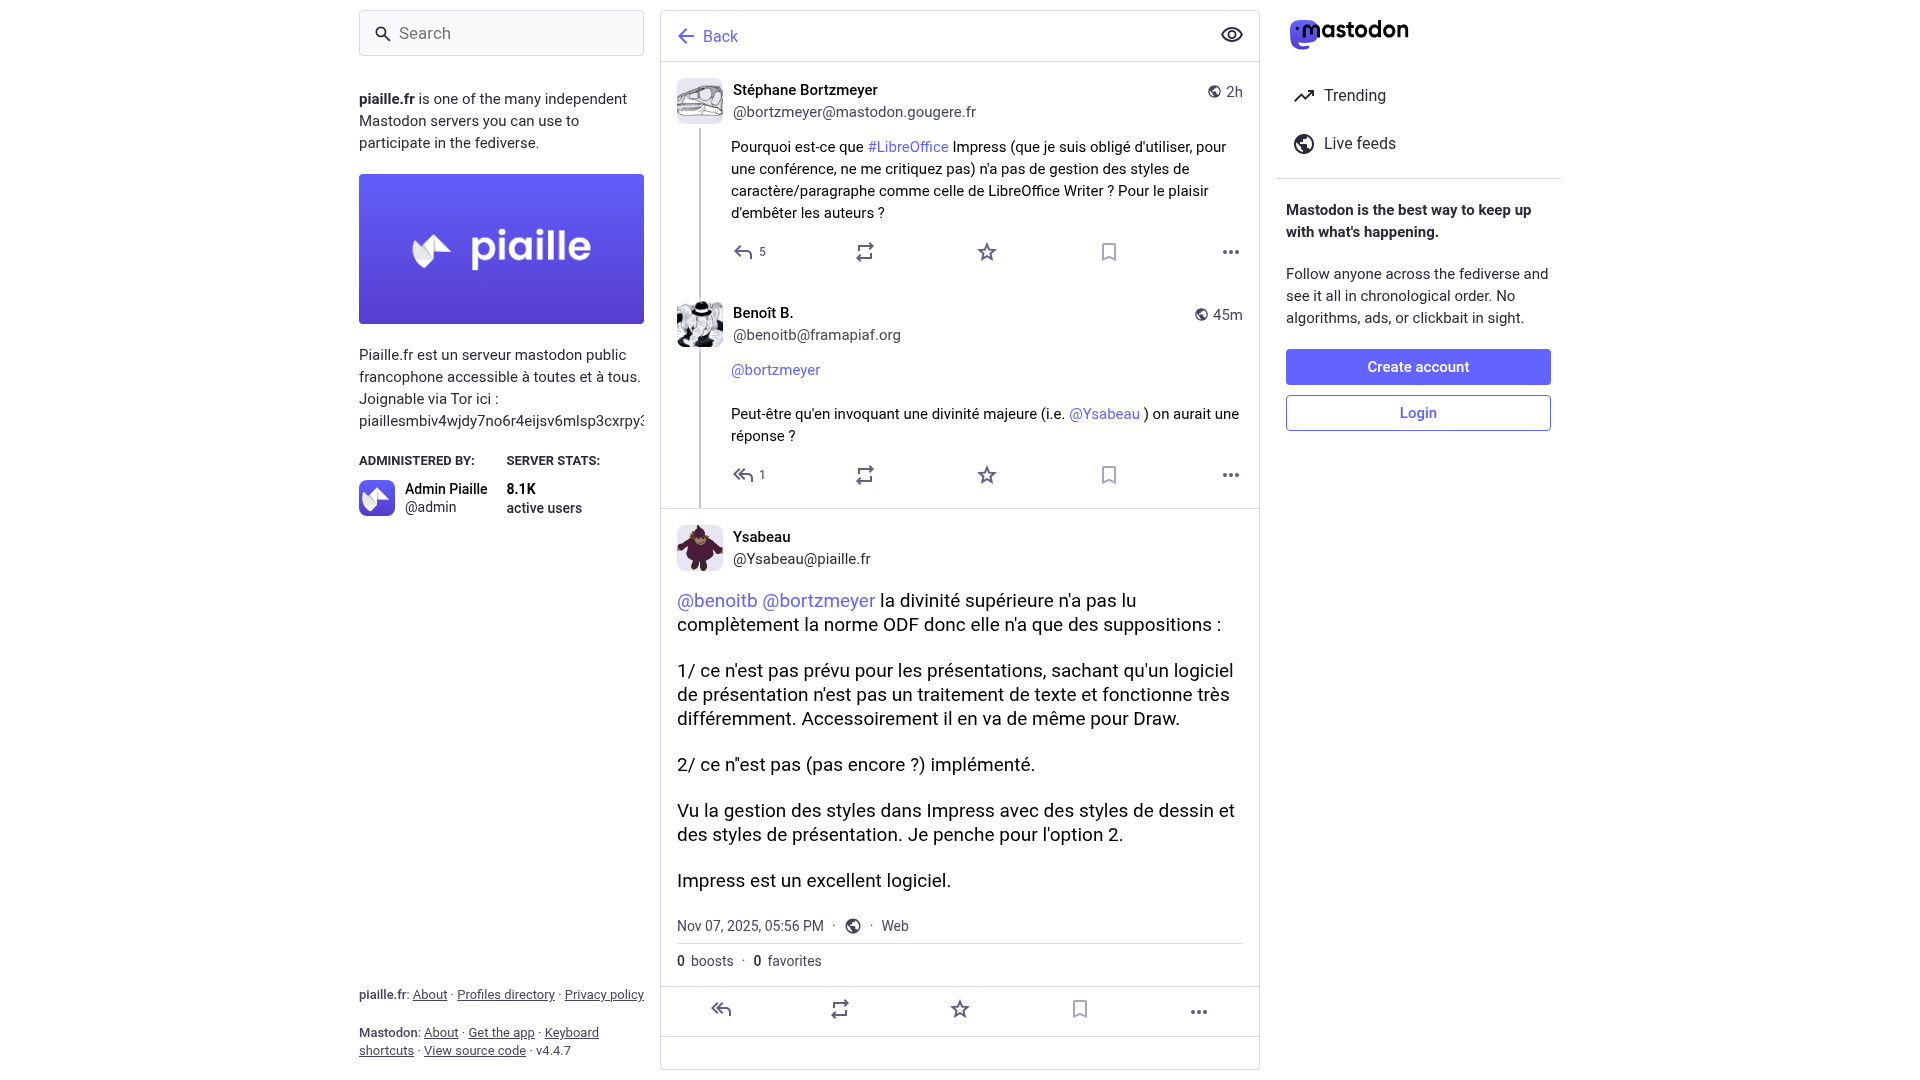This screenshot has width=1920, height=1080.
Task: Boost Stéphane Bortzmeyer's LibreOffice post
Action: tap(865, 252)
